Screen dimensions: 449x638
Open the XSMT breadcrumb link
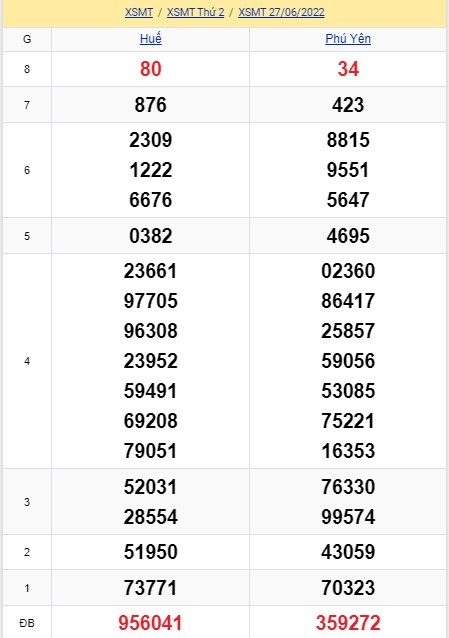(x=139, y=12)
